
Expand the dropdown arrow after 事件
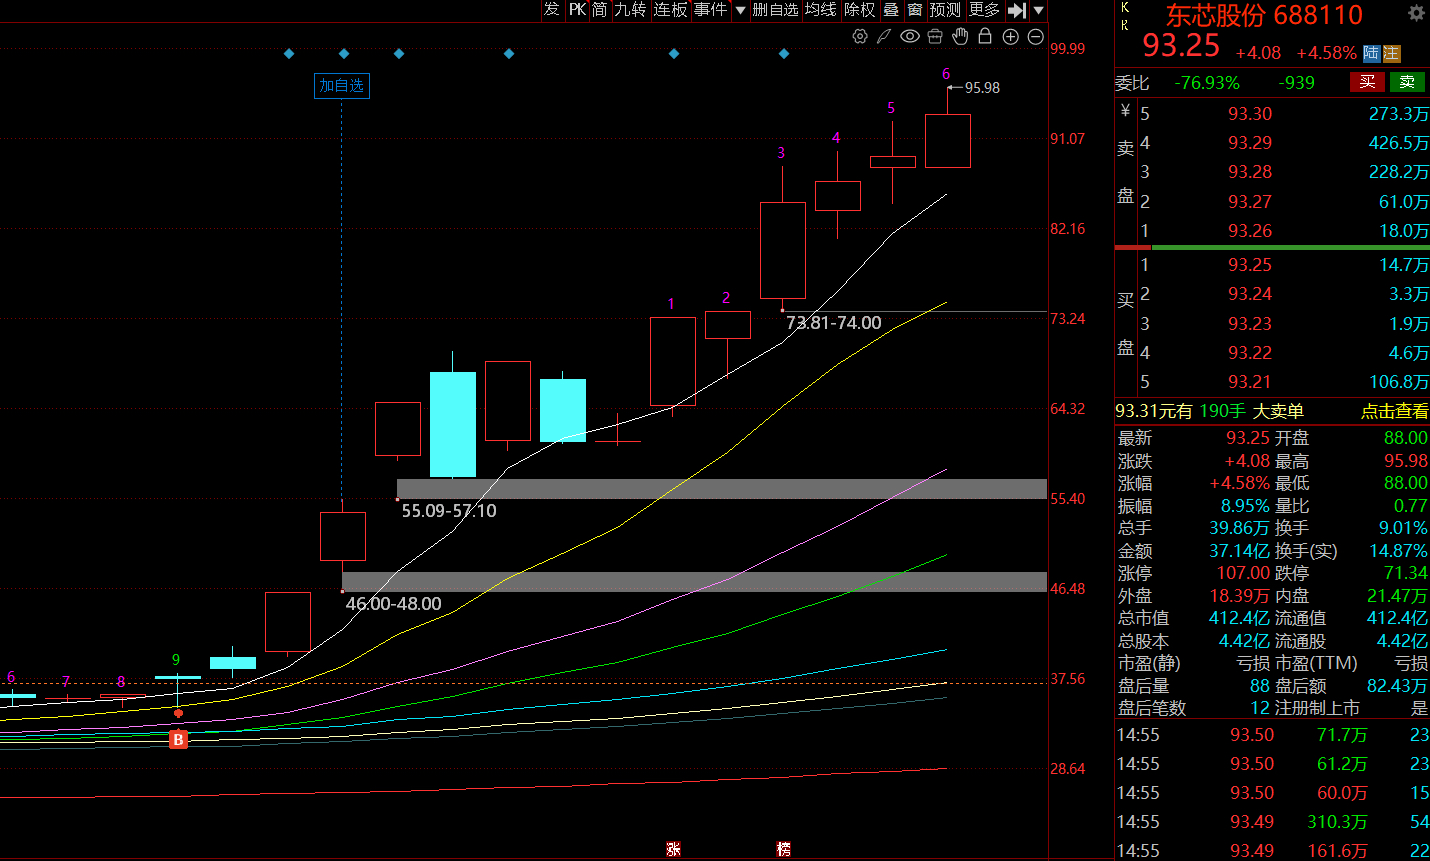pyautogui.click(x=740, y=10)
